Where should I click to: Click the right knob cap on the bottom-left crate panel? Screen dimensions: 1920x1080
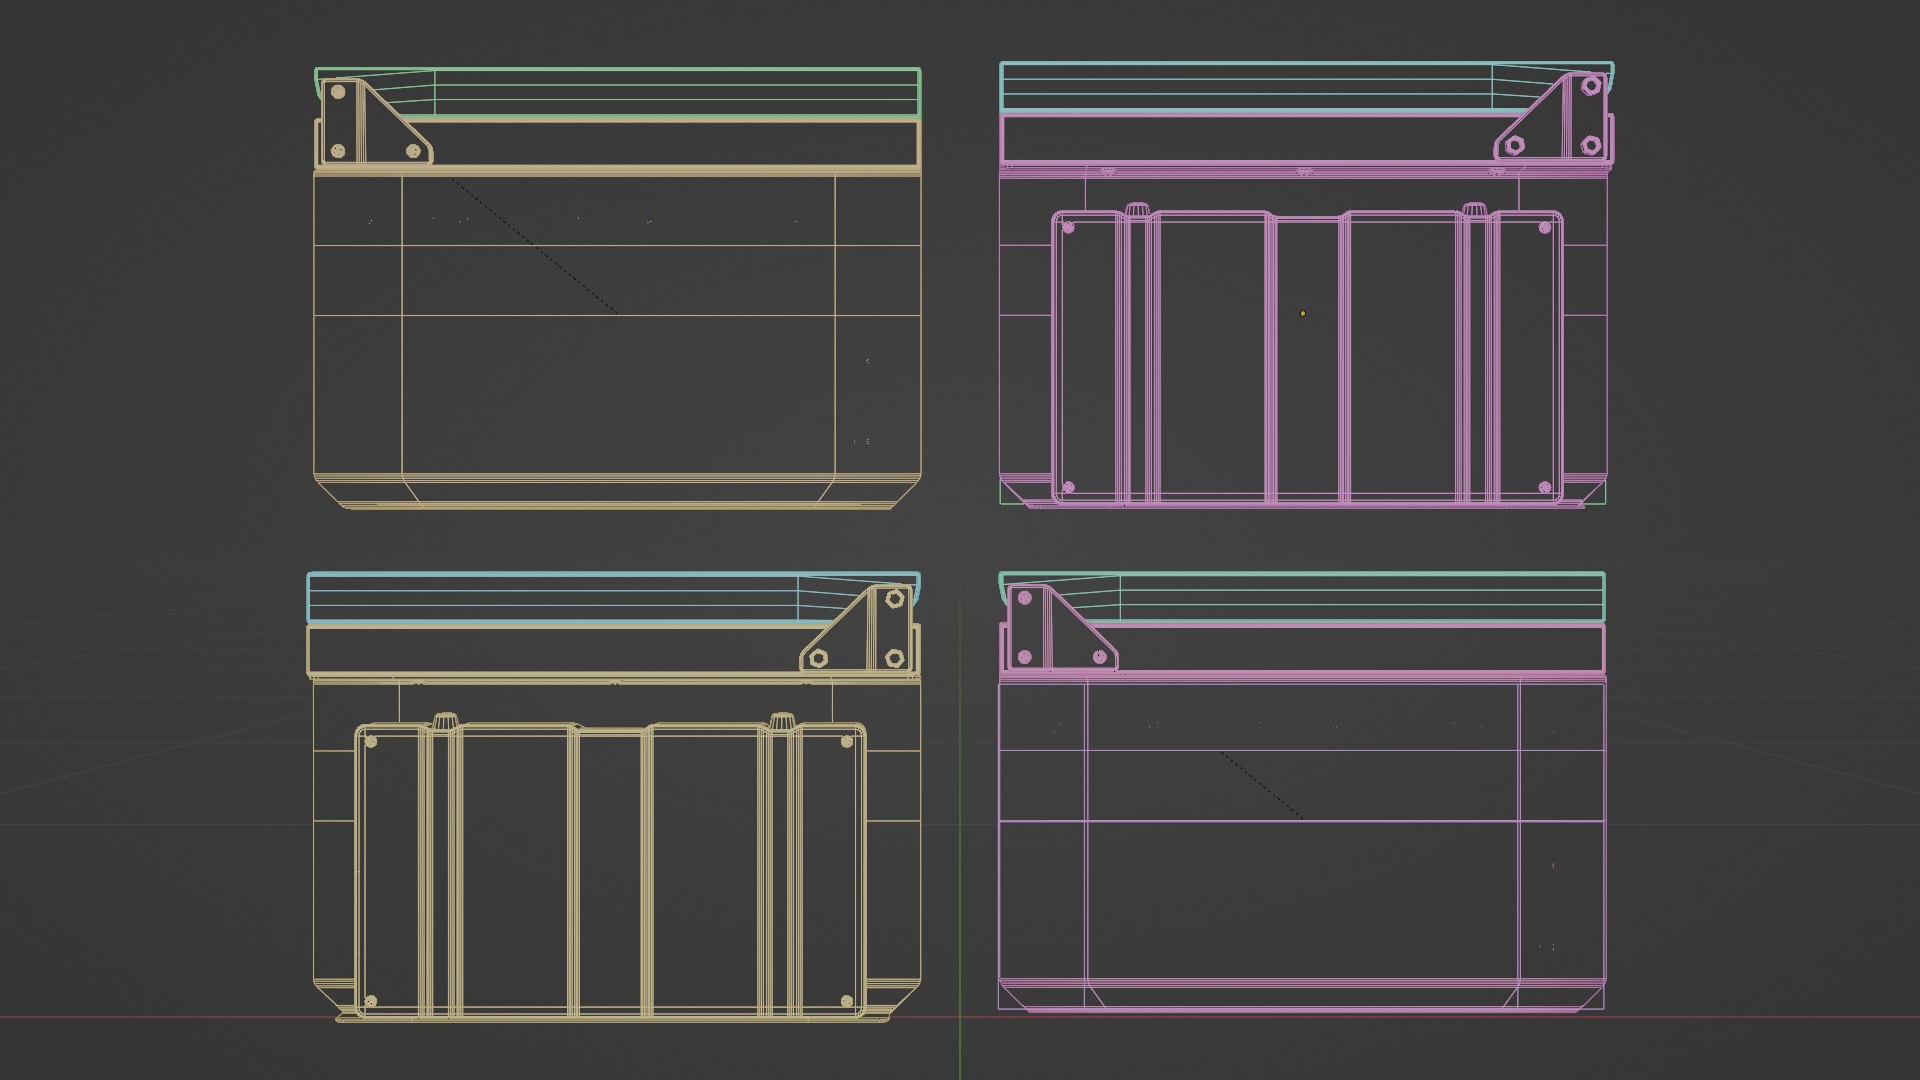tap(782, 720)
